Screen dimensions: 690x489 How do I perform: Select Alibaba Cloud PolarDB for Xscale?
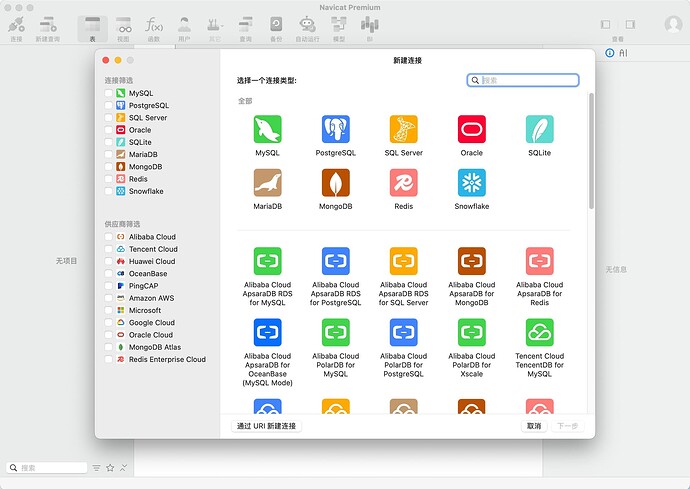point(472,332)
